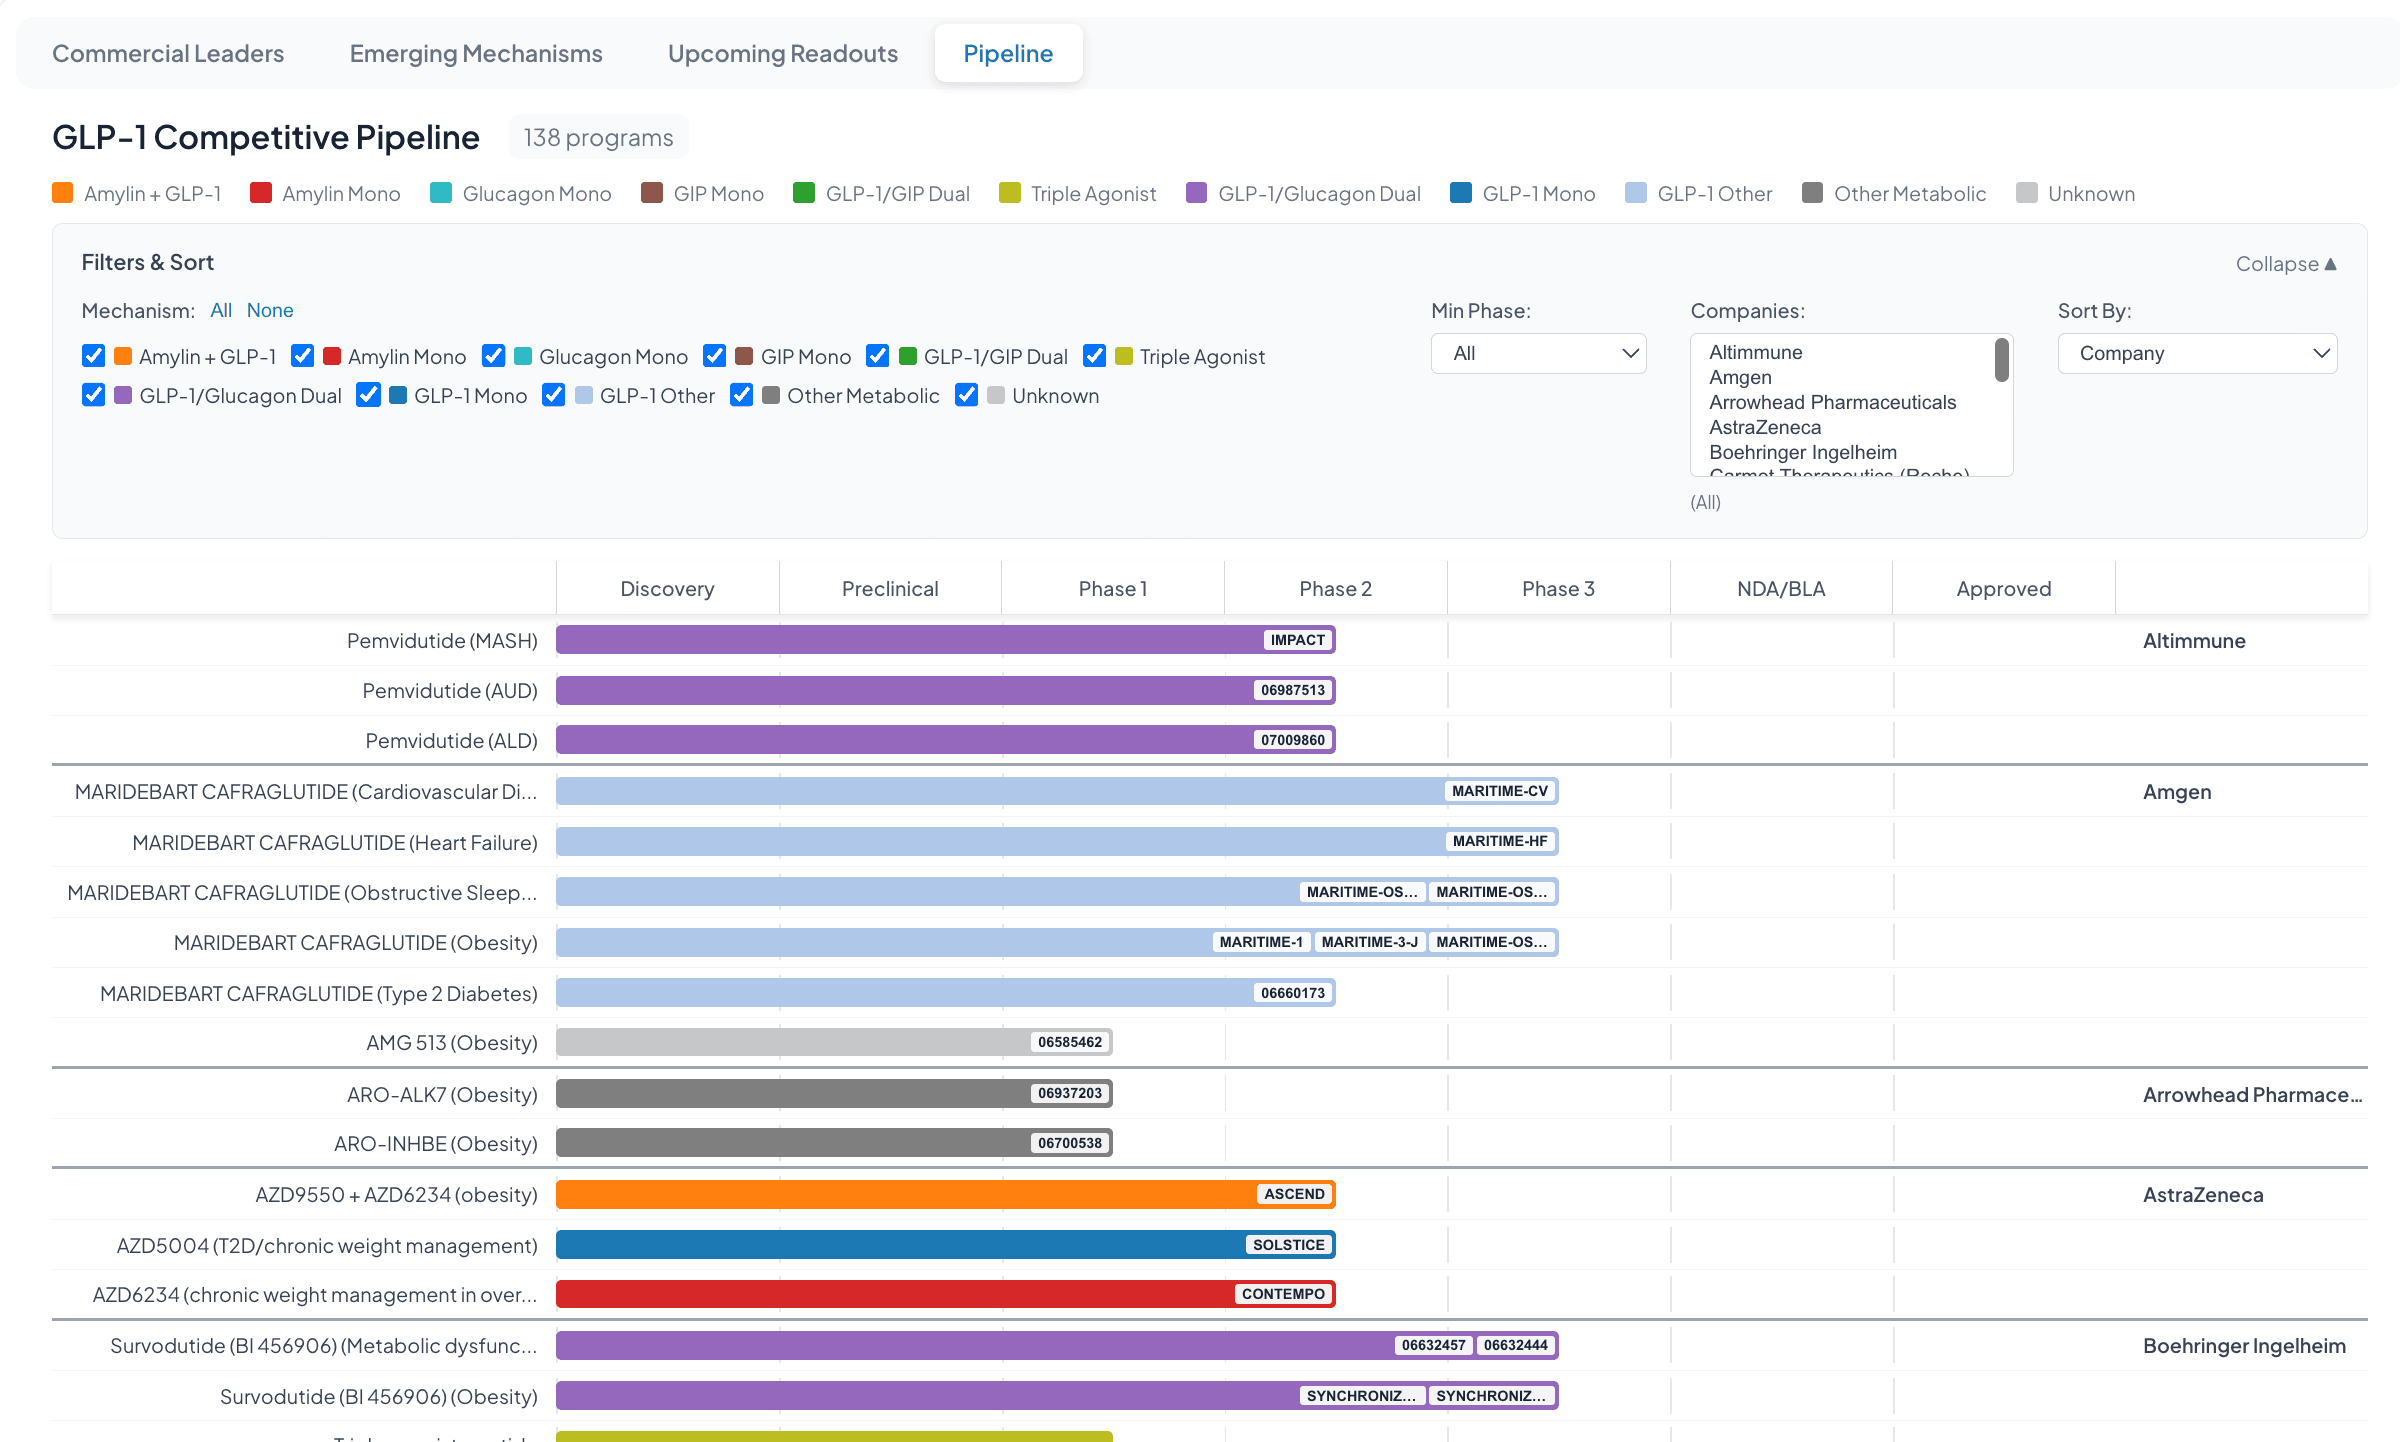Click the 06632457 trial badge on Survodutide
2400x1442 pixels.
coord(1432,1345)
